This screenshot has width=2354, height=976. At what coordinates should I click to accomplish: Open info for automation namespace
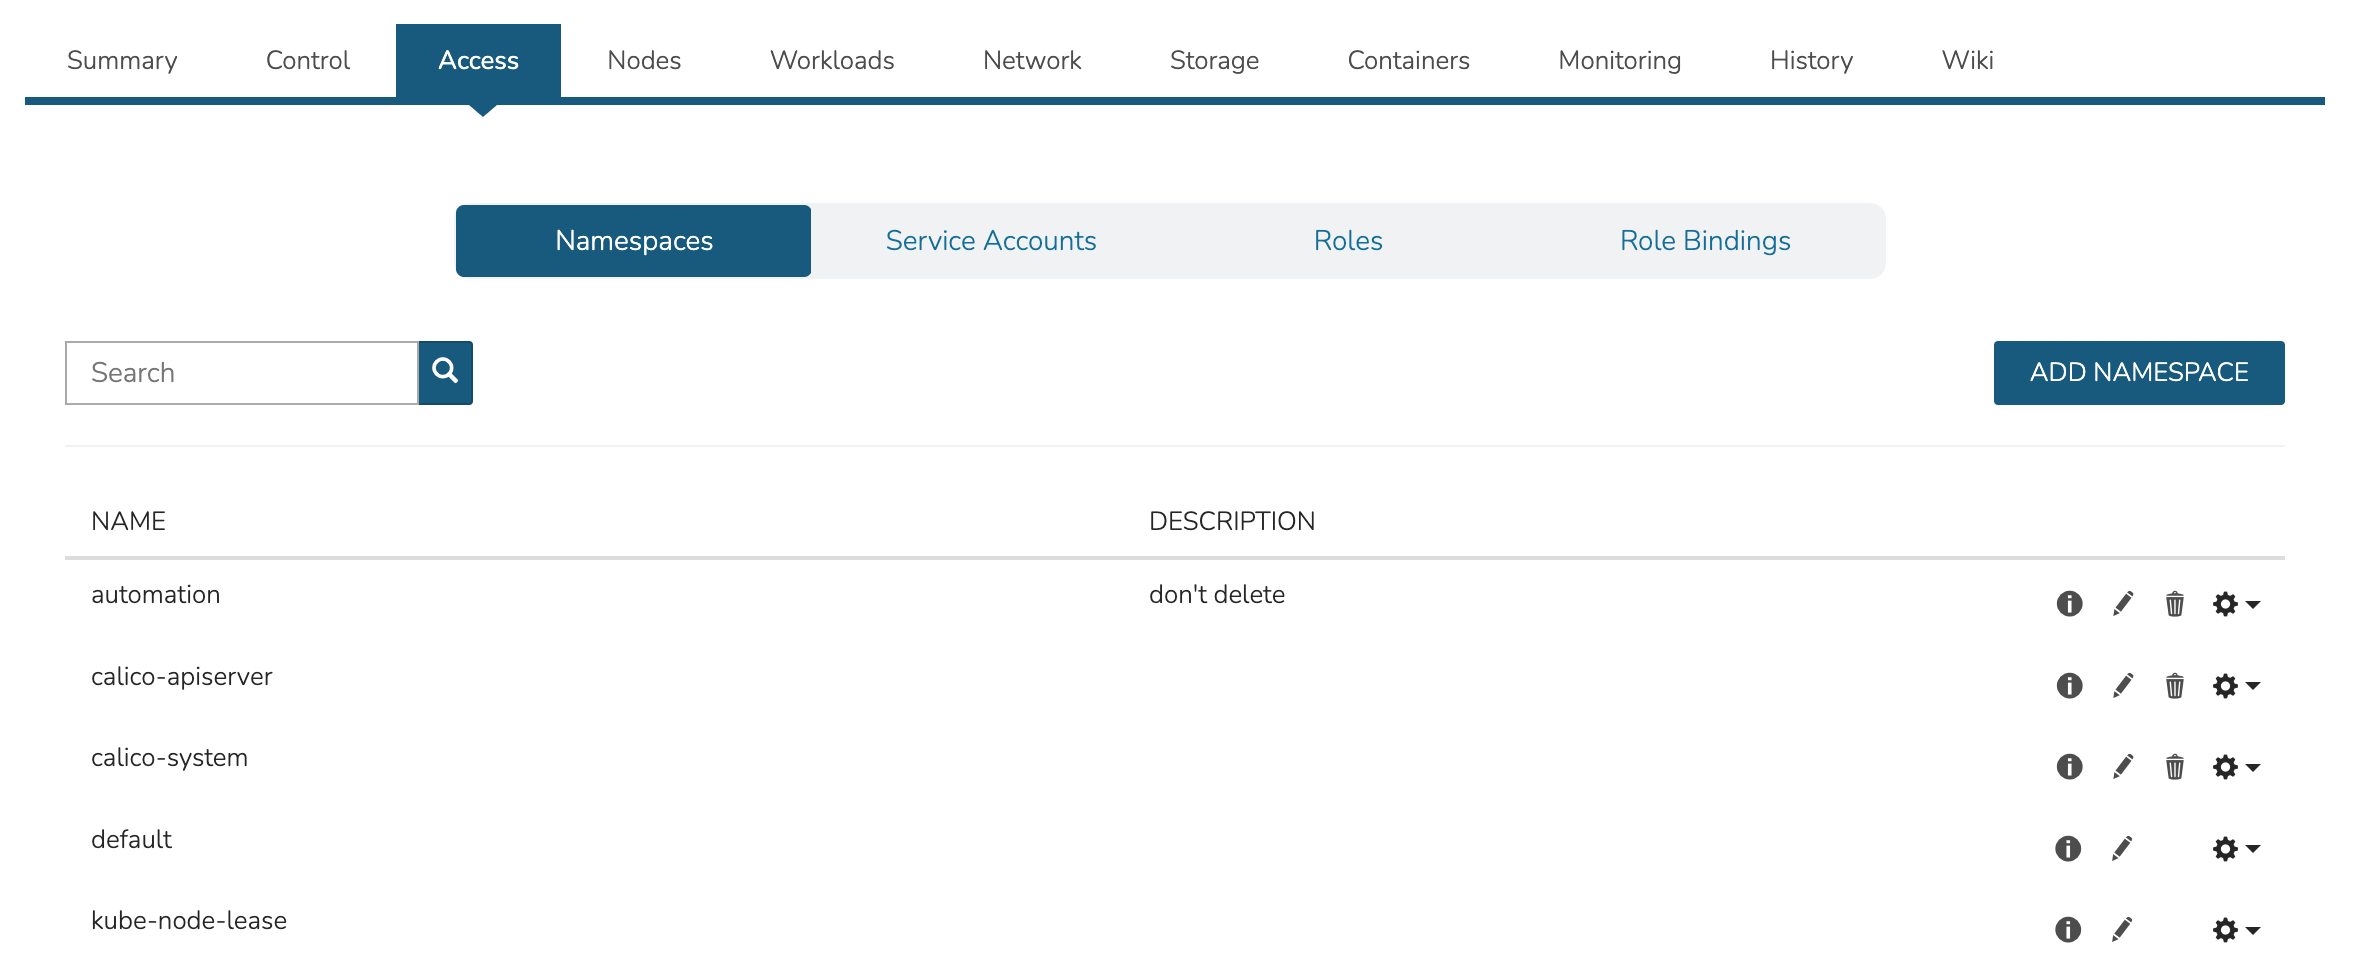[x=2068, y=604]
